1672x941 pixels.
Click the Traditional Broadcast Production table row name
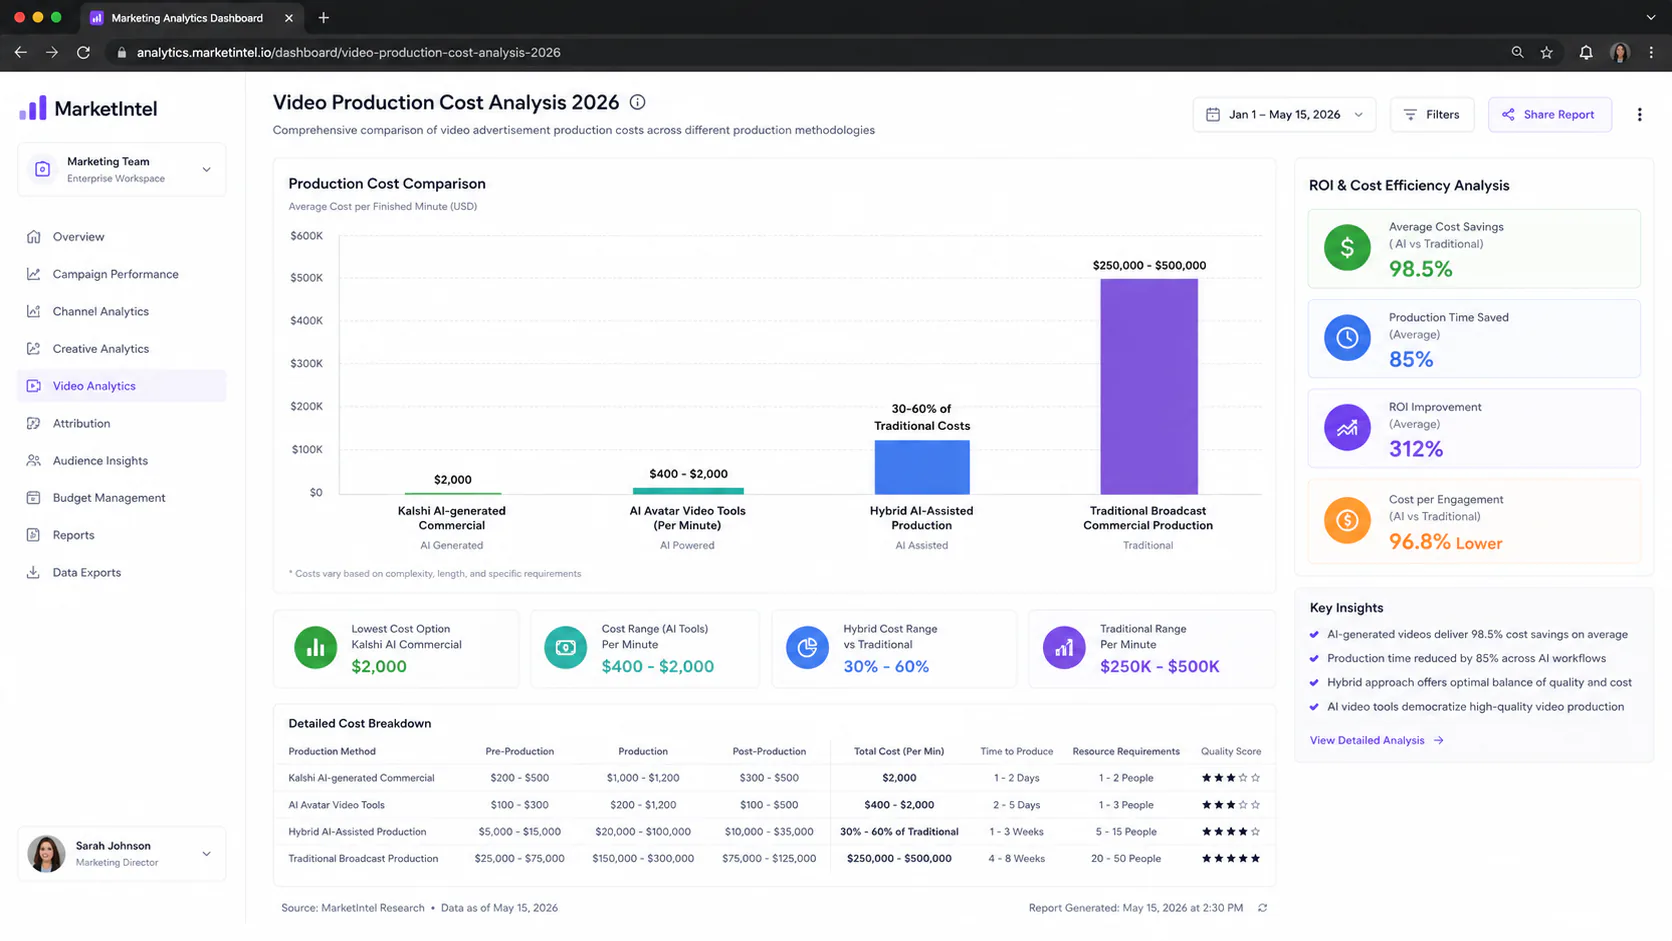click(x=363, y=859)
